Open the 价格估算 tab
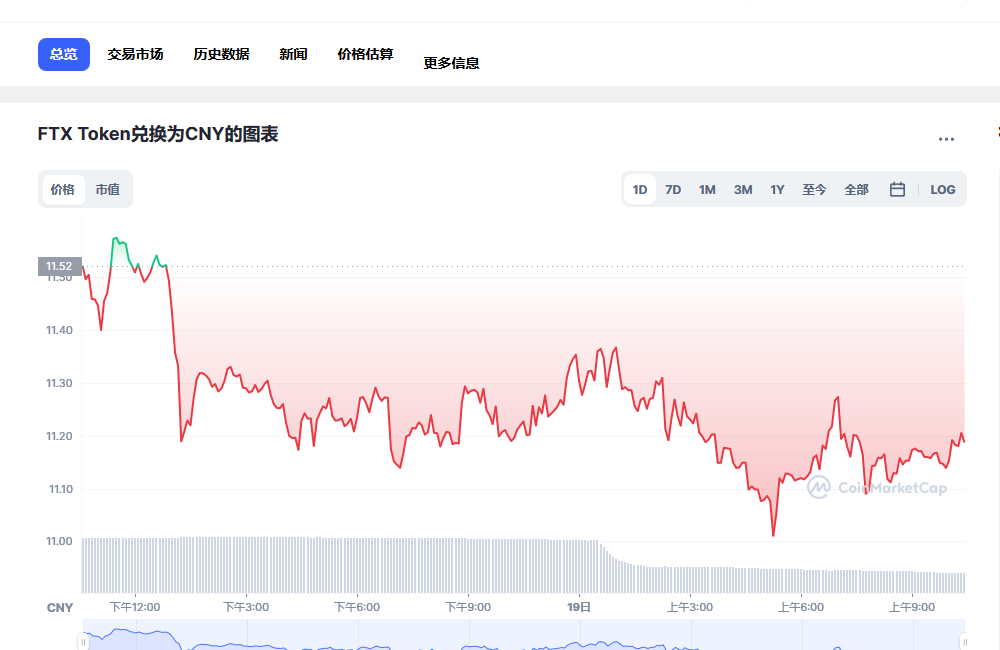Viewport: 1000px width, 650px height. coord(365,54)
